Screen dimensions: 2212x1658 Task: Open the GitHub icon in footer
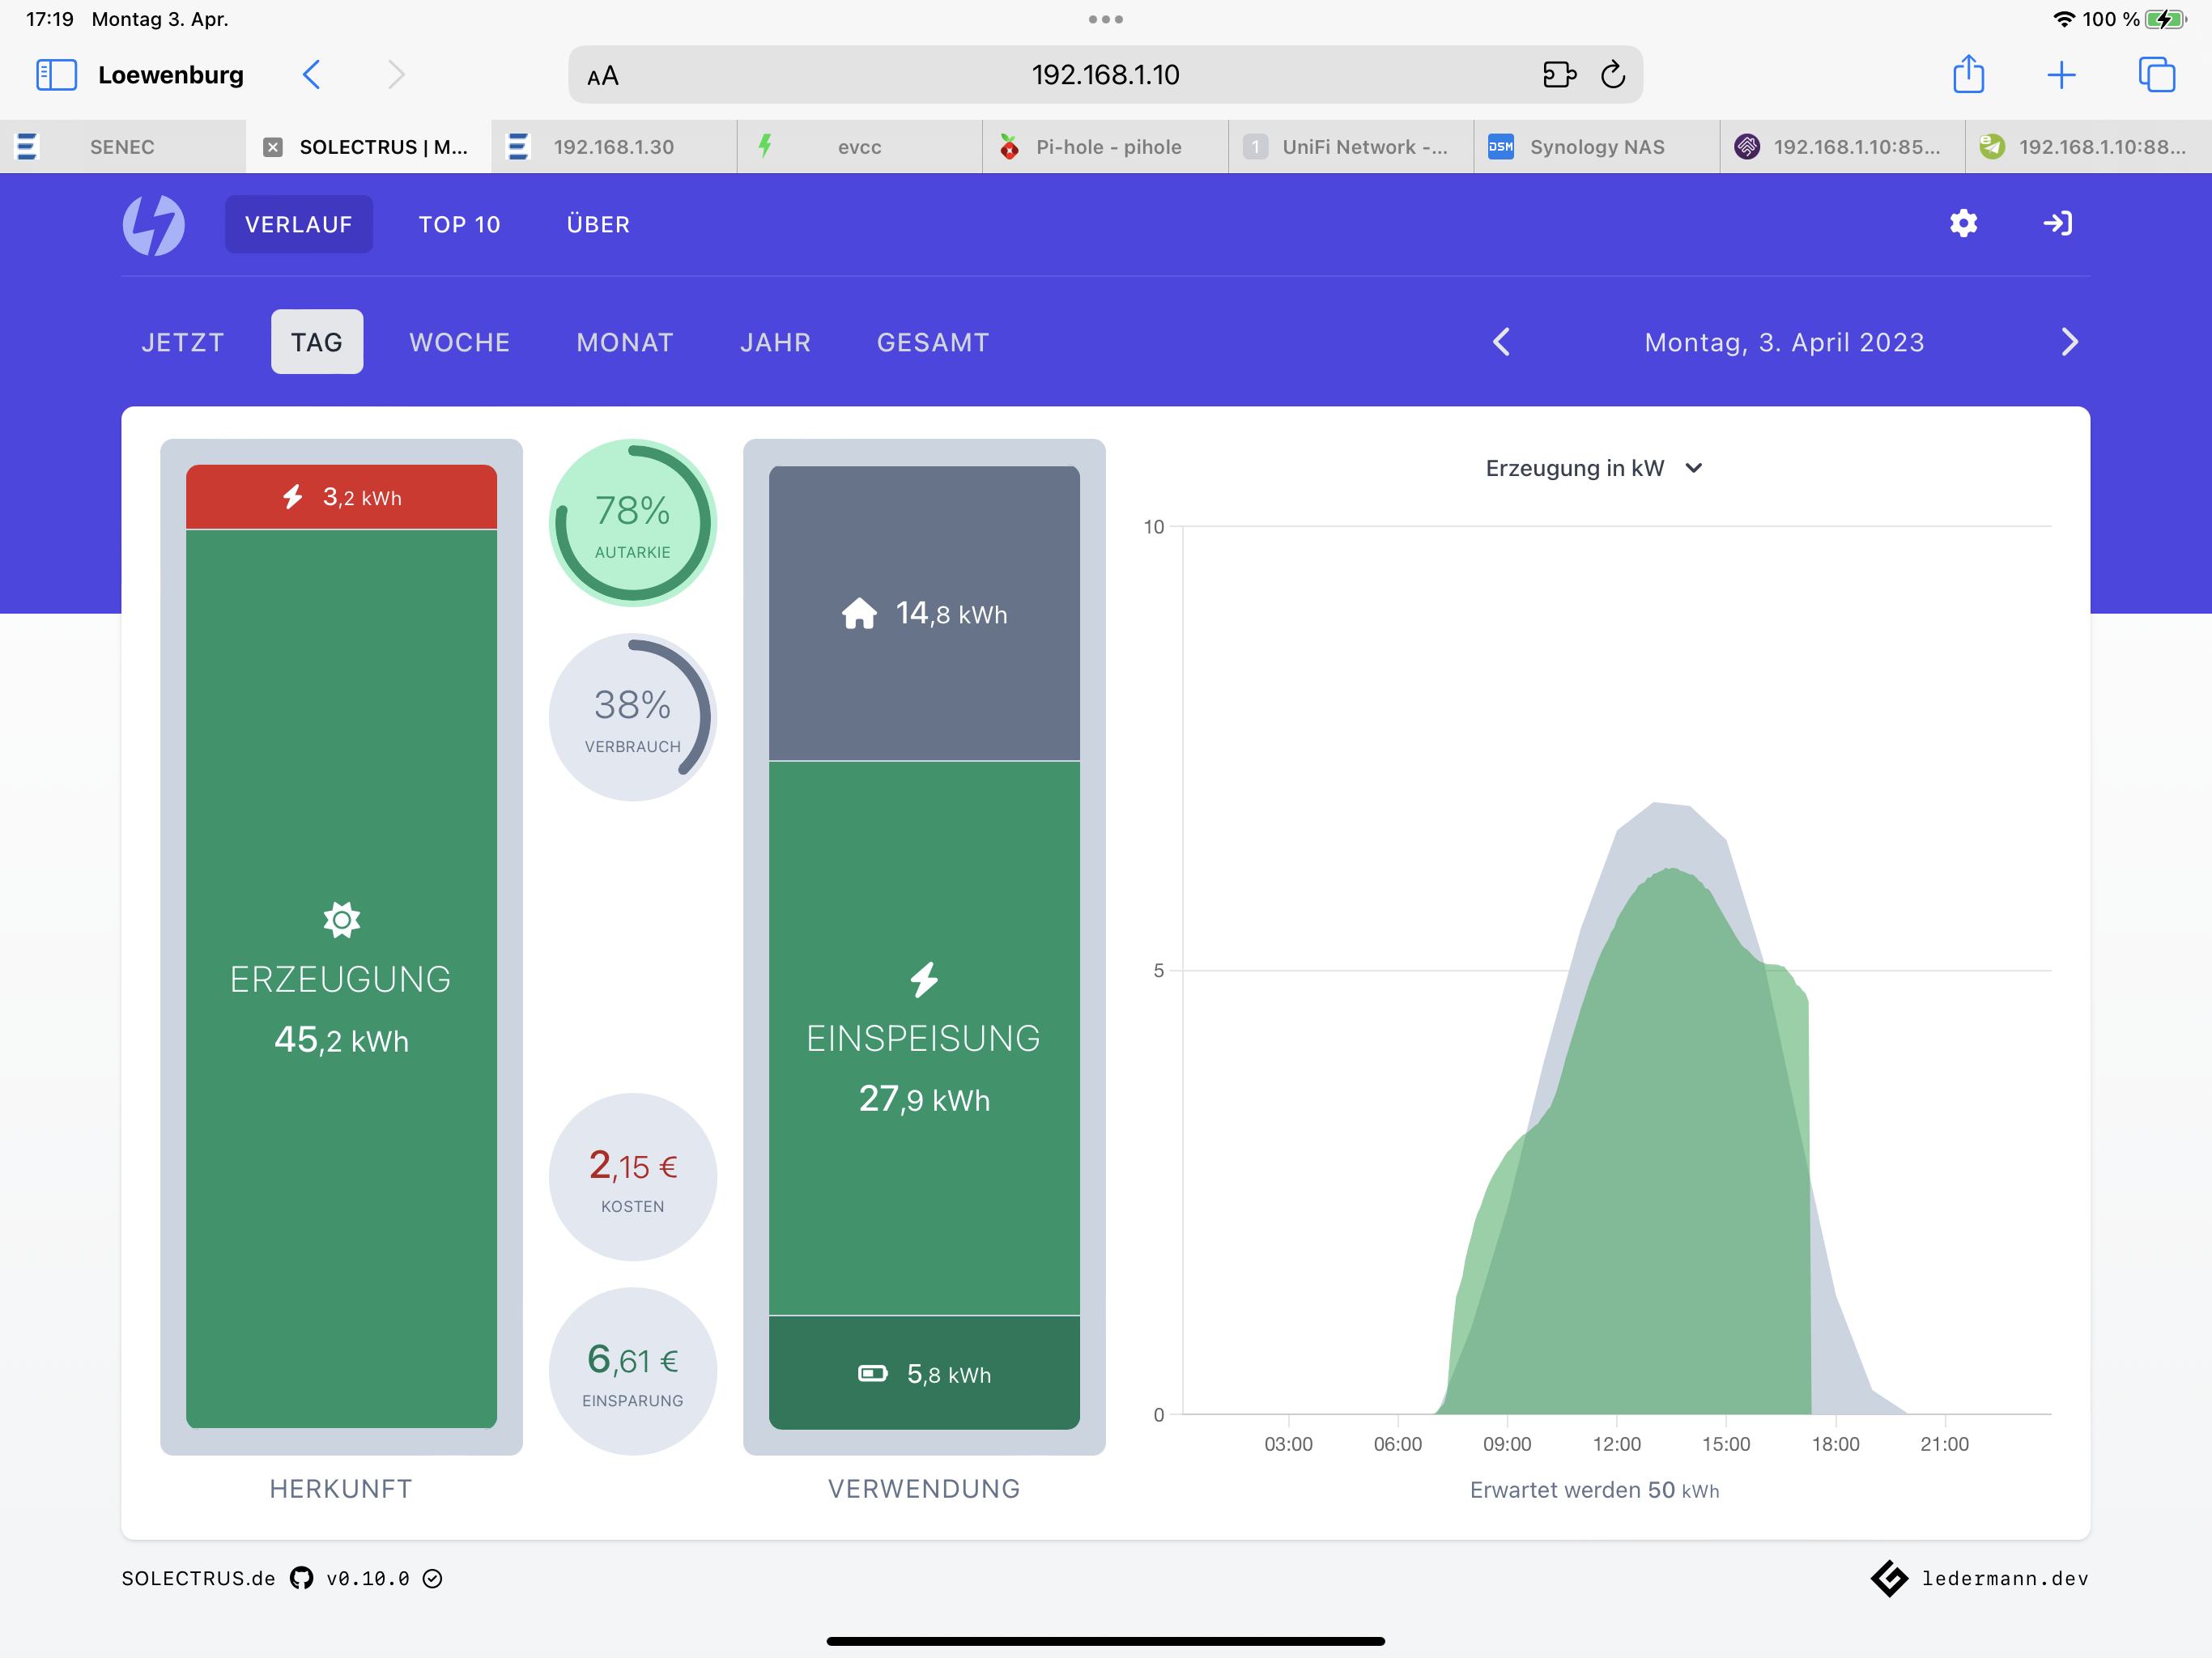[x=301, y=1578]
